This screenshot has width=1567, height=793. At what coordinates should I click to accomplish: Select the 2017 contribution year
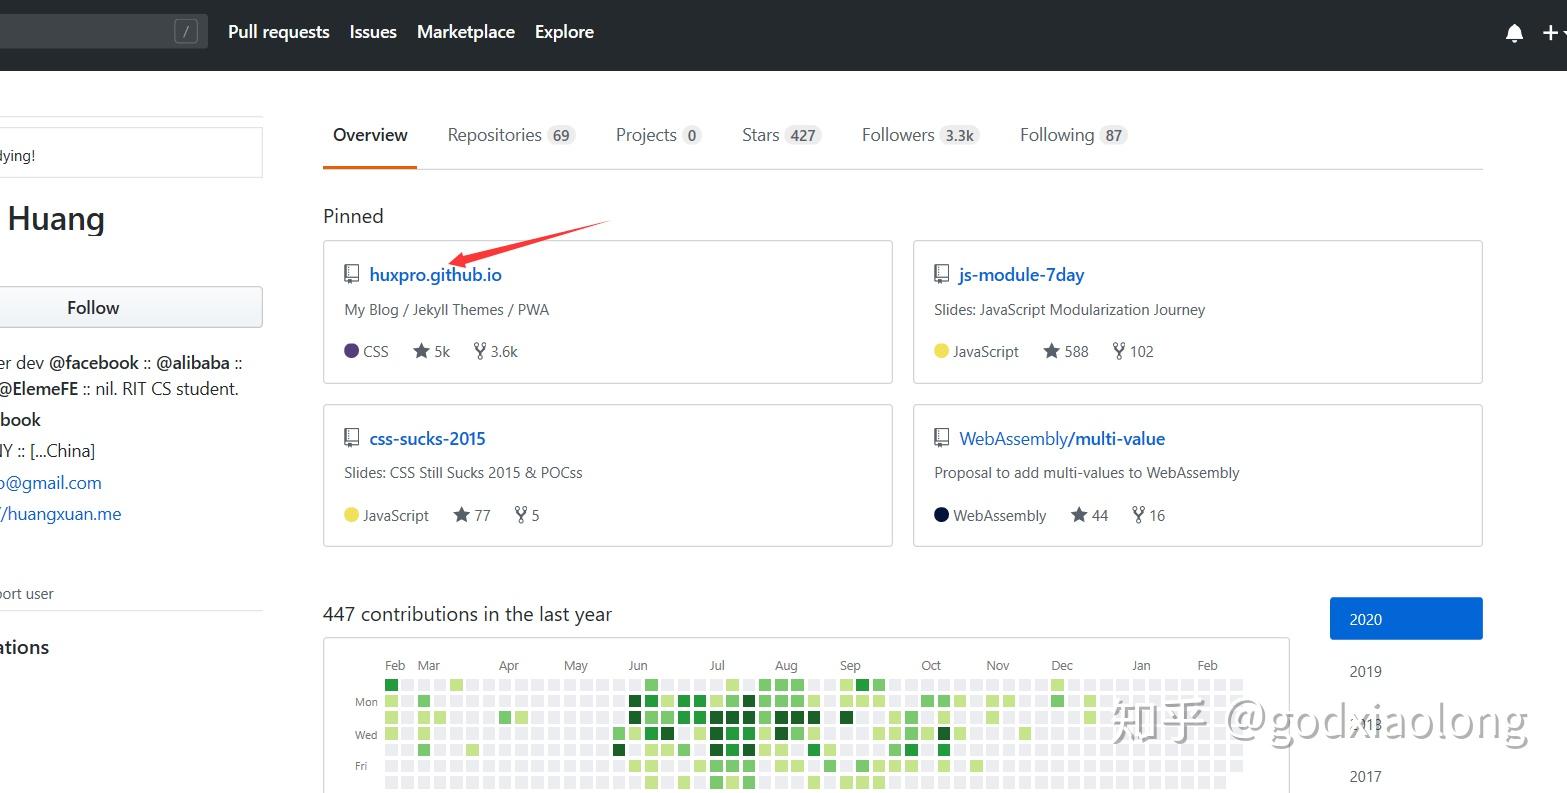coord(1364,776)
